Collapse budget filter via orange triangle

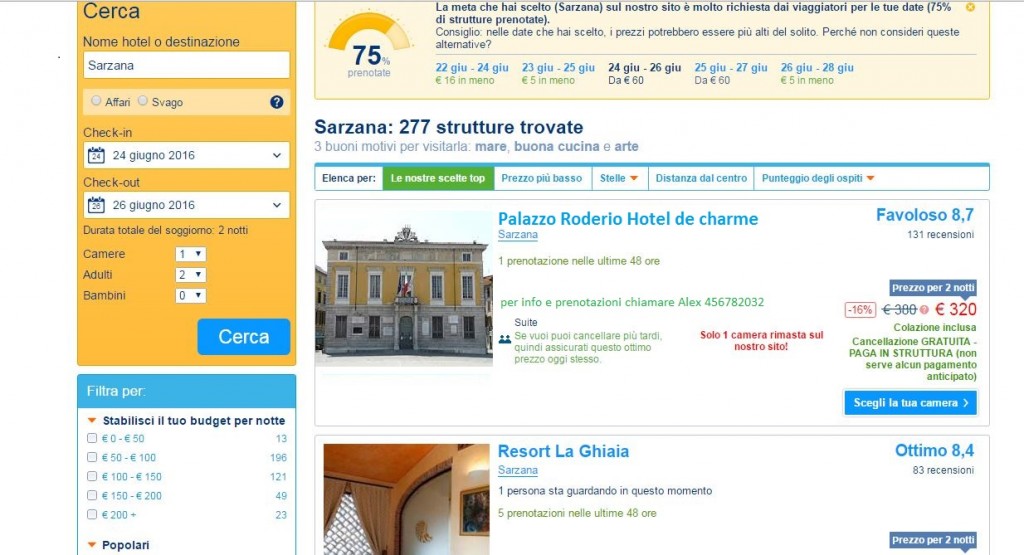click(x=92, y=420)
